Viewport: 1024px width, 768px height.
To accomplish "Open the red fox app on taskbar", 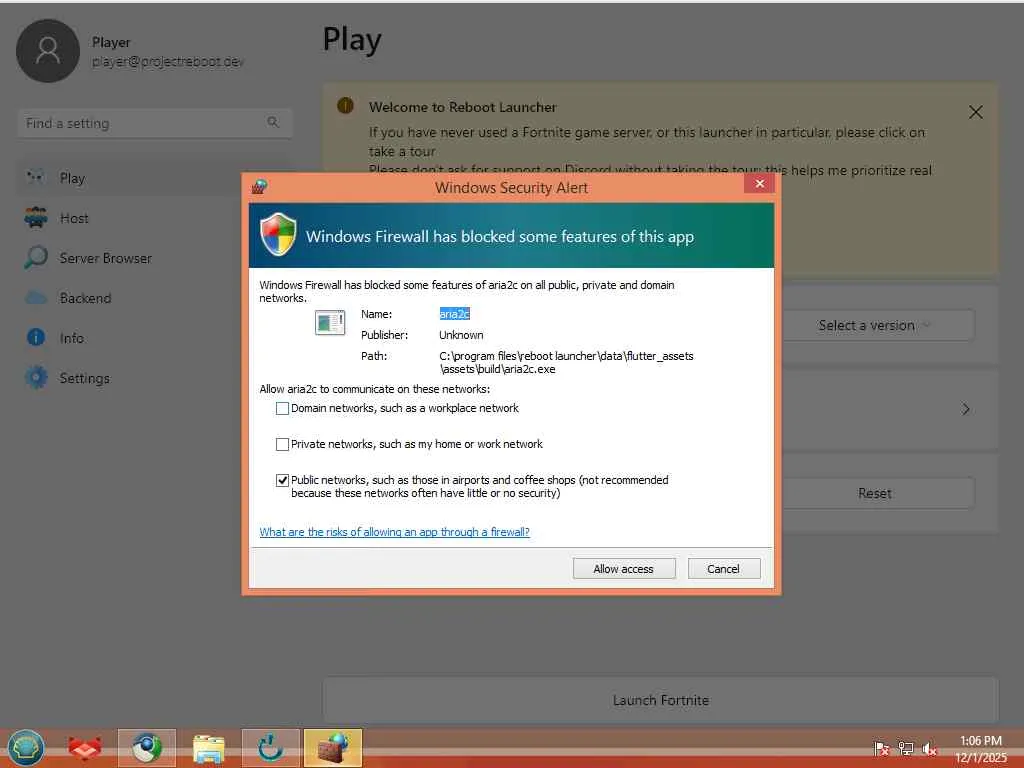I will point(85,748).
